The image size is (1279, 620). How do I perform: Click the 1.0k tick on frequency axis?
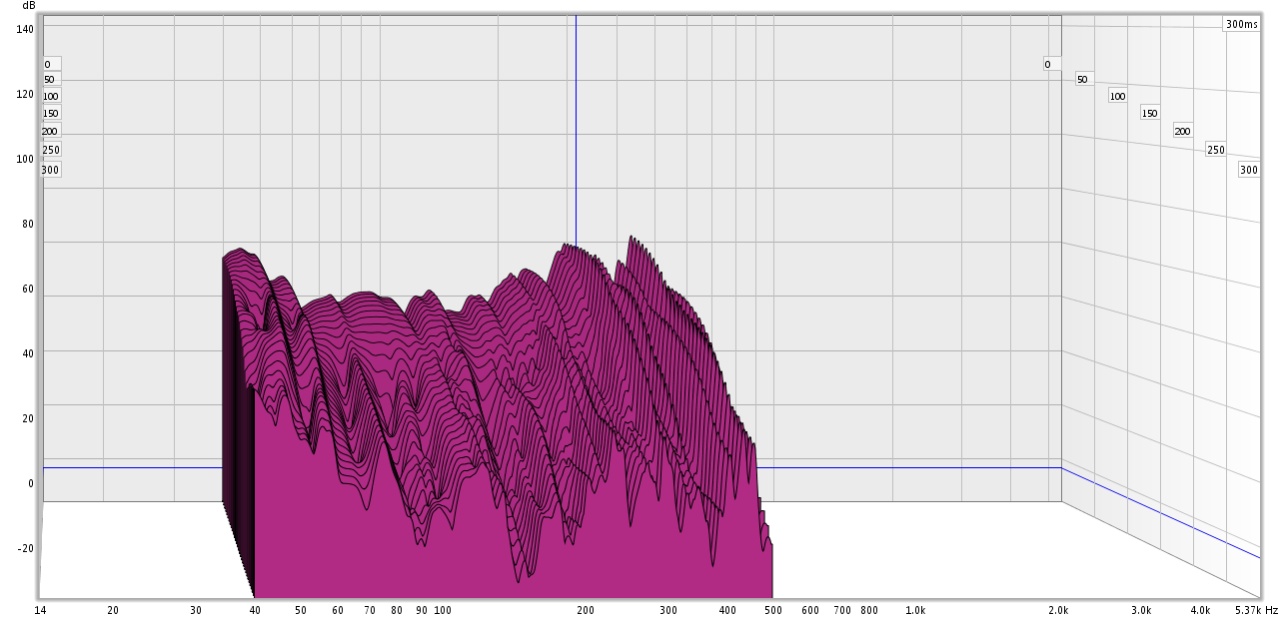915,610
